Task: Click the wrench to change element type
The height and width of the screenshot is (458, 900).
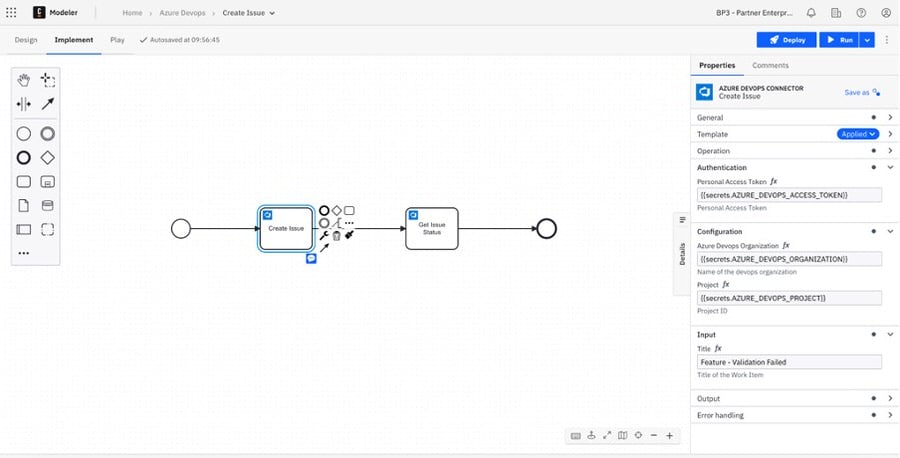Action: pyautogui.click(x=324, y=235)
